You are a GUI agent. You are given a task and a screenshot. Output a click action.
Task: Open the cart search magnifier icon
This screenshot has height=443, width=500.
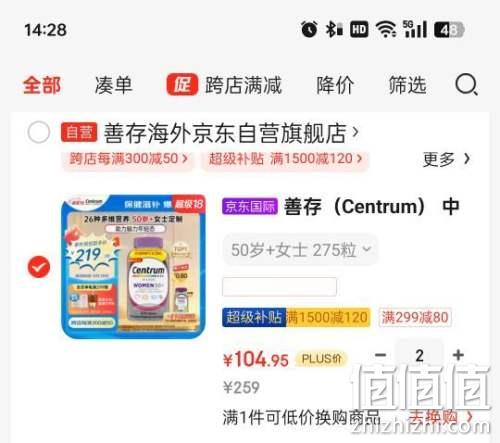(x=466, y=85)
